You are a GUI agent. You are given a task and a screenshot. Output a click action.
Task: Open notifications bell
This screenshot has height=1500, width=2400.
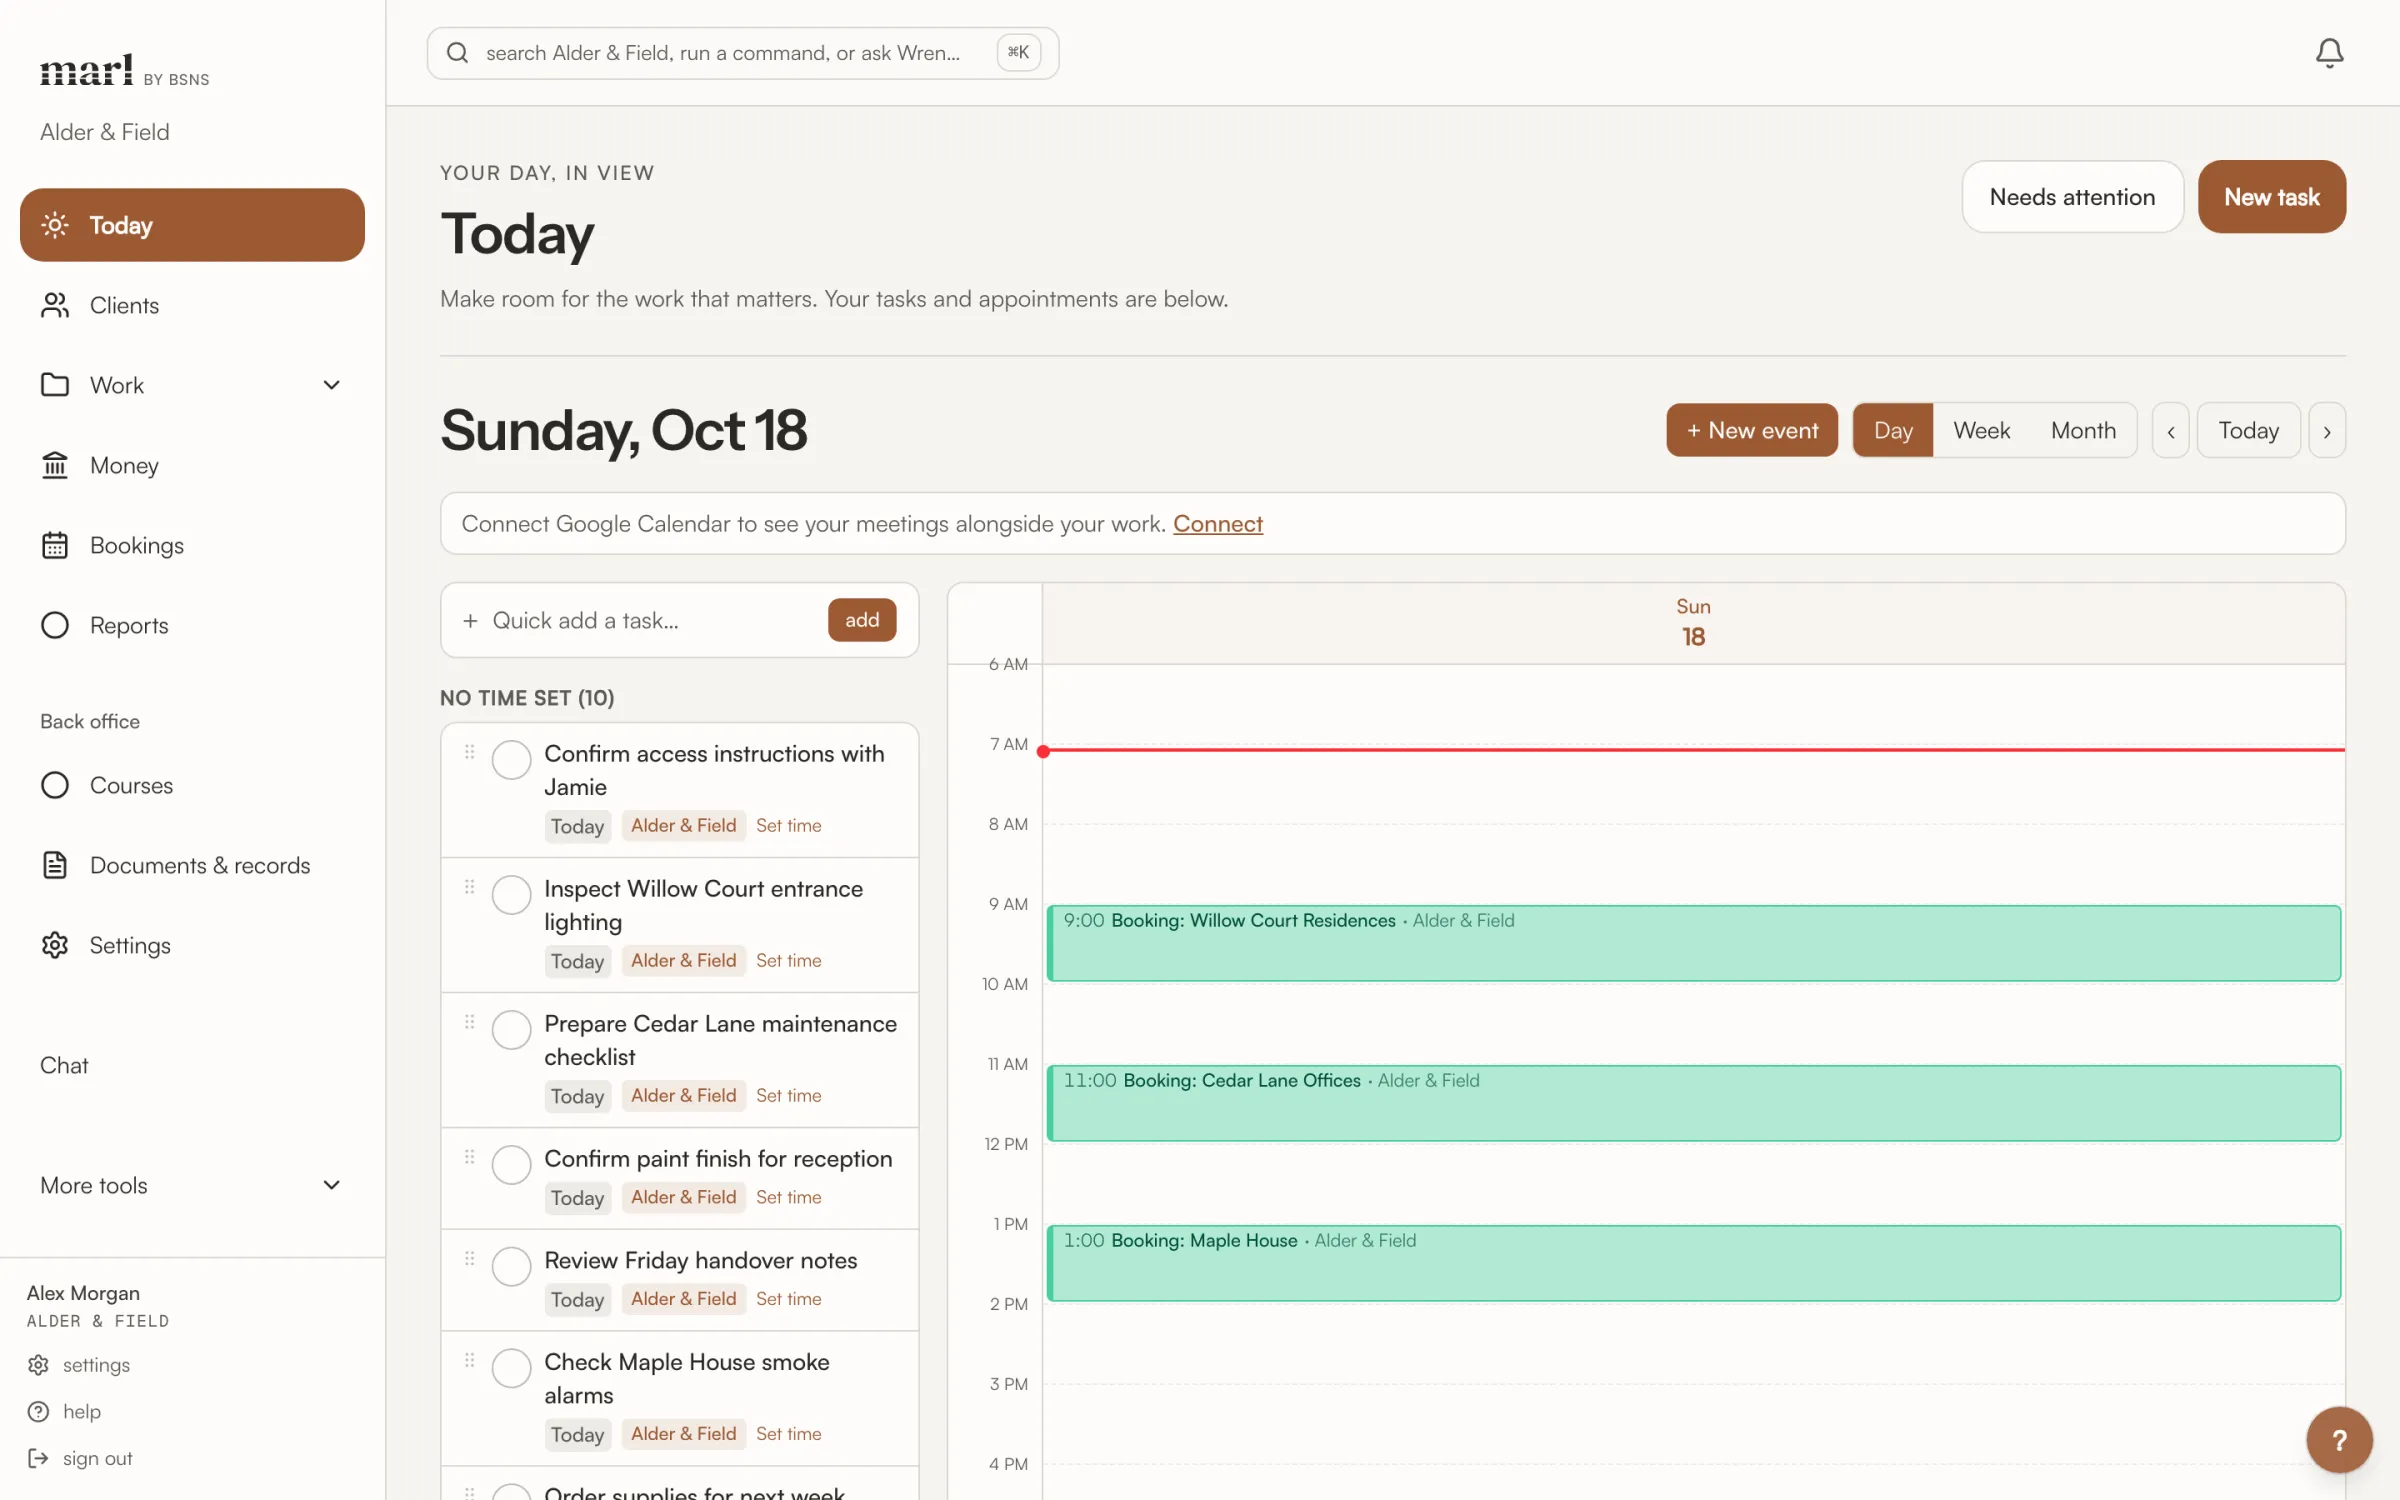pos(2329,53)
